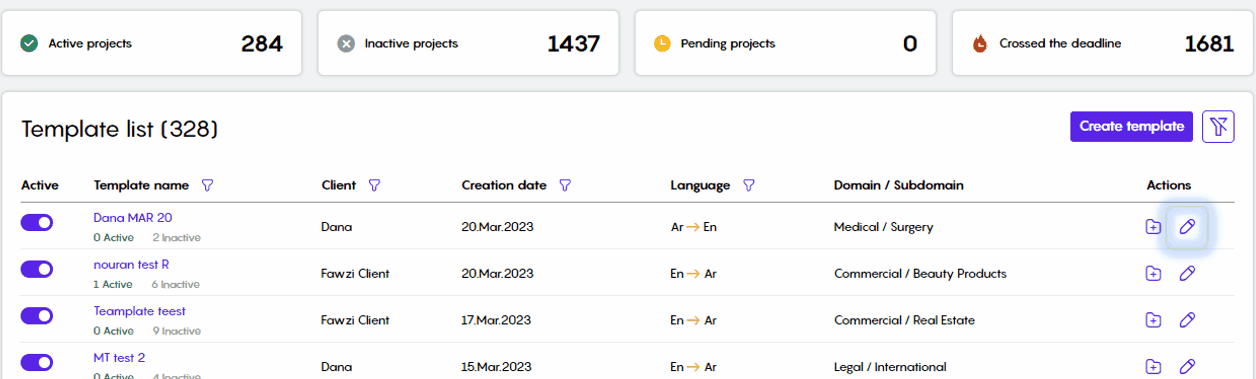This screenshot has height=379, width=1256.
Task: Create a project from Dana MAR 20 template
Action: (1153, 227)
